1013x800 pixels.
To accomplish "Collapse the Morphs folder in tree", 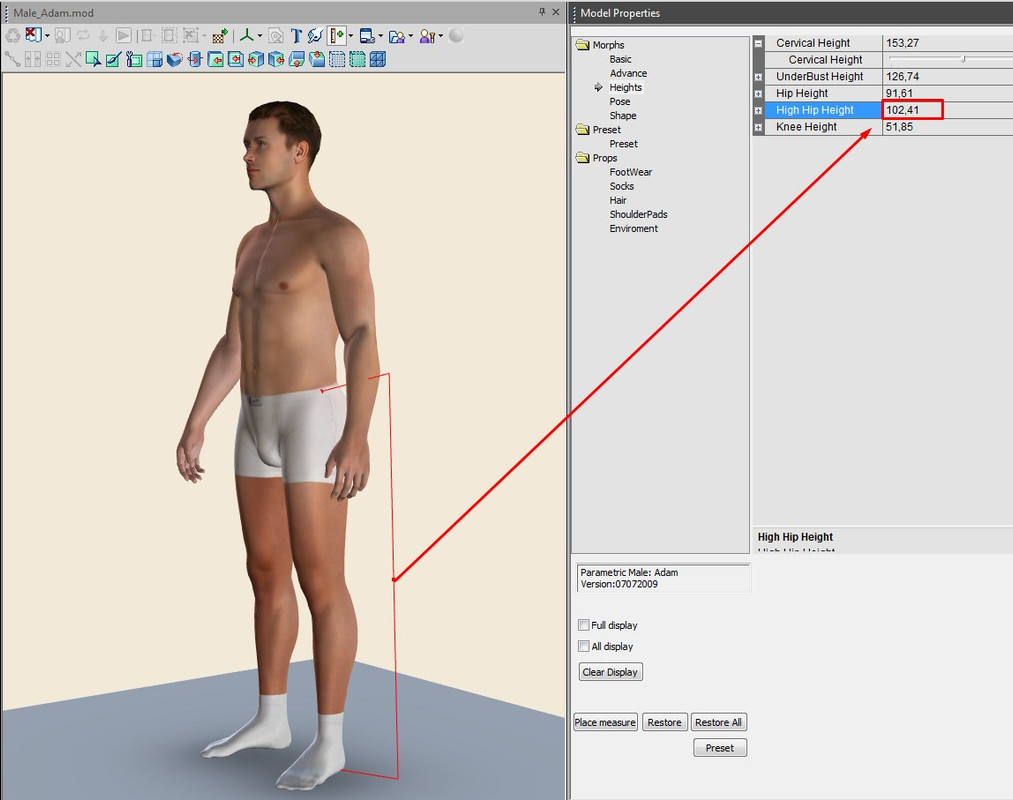I will (x=583, y=45).
